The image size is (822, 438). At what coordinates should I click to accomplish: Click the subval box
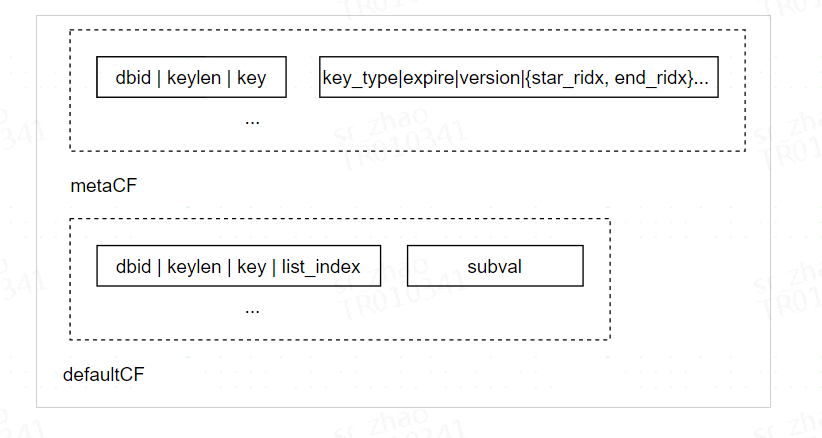tap(495, 266)
